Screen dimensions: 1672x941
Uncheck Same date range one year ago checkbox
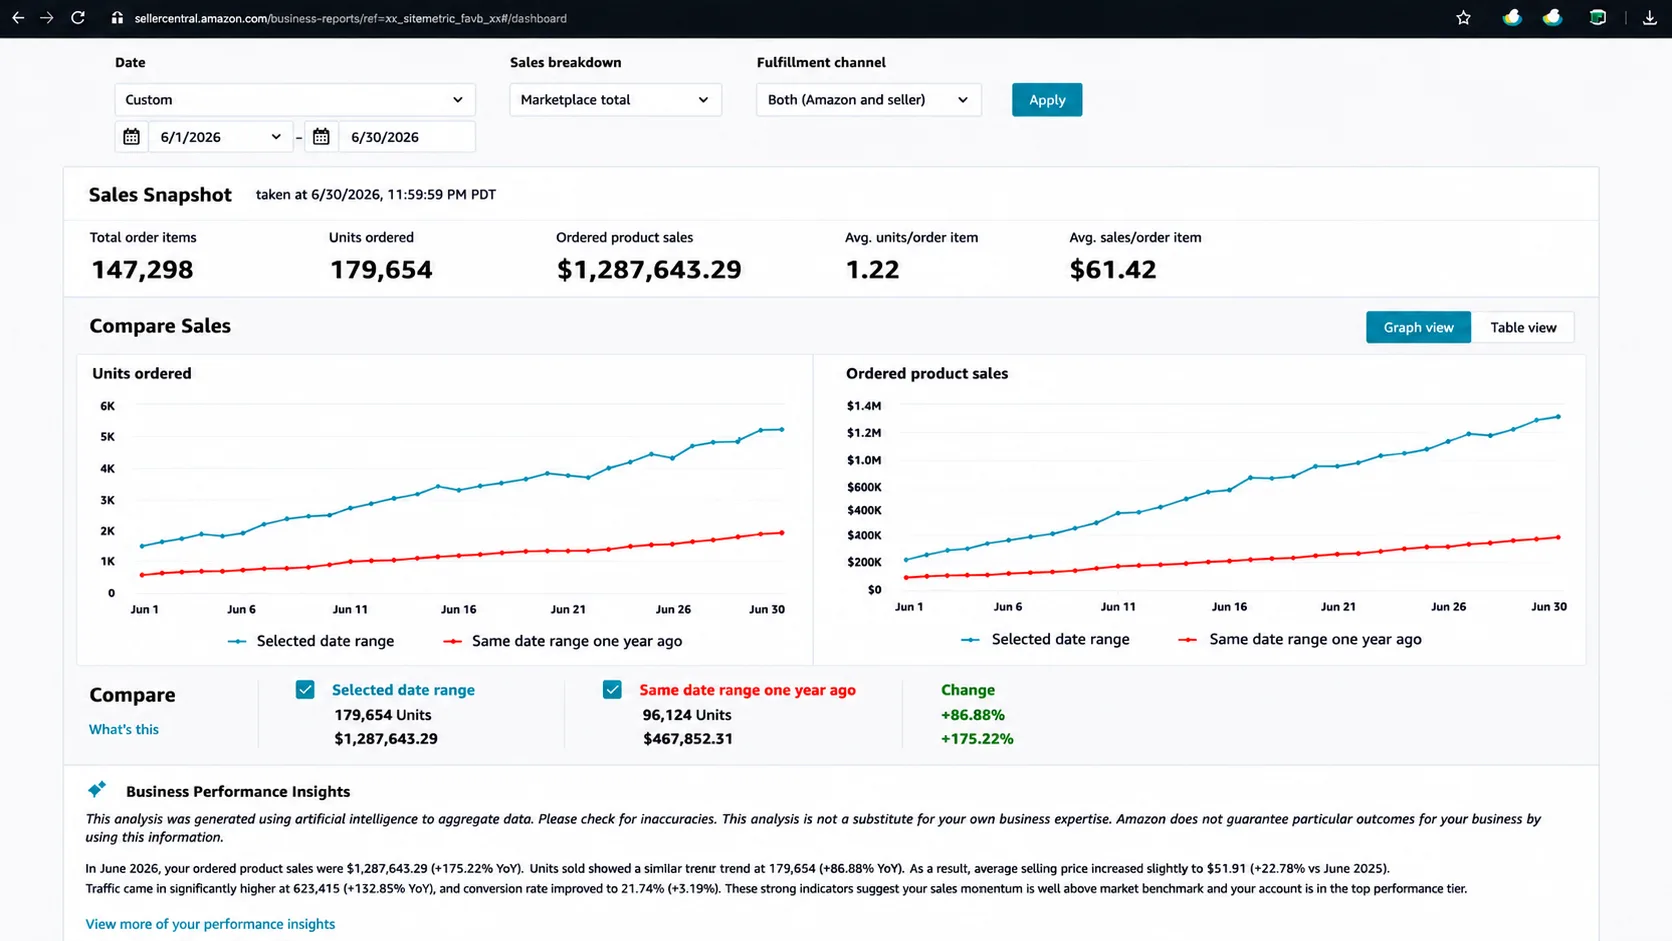pos(612,690)
